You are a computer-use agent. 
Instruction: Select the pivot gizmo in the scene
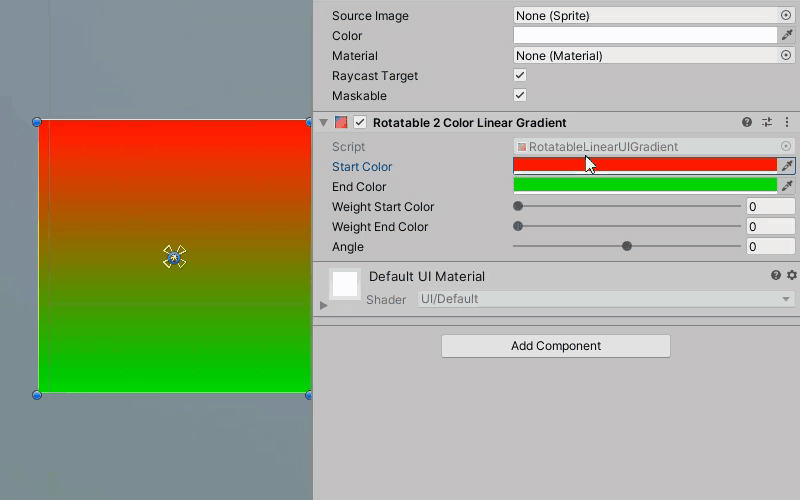pyautogui.click(x=174, y=257)
